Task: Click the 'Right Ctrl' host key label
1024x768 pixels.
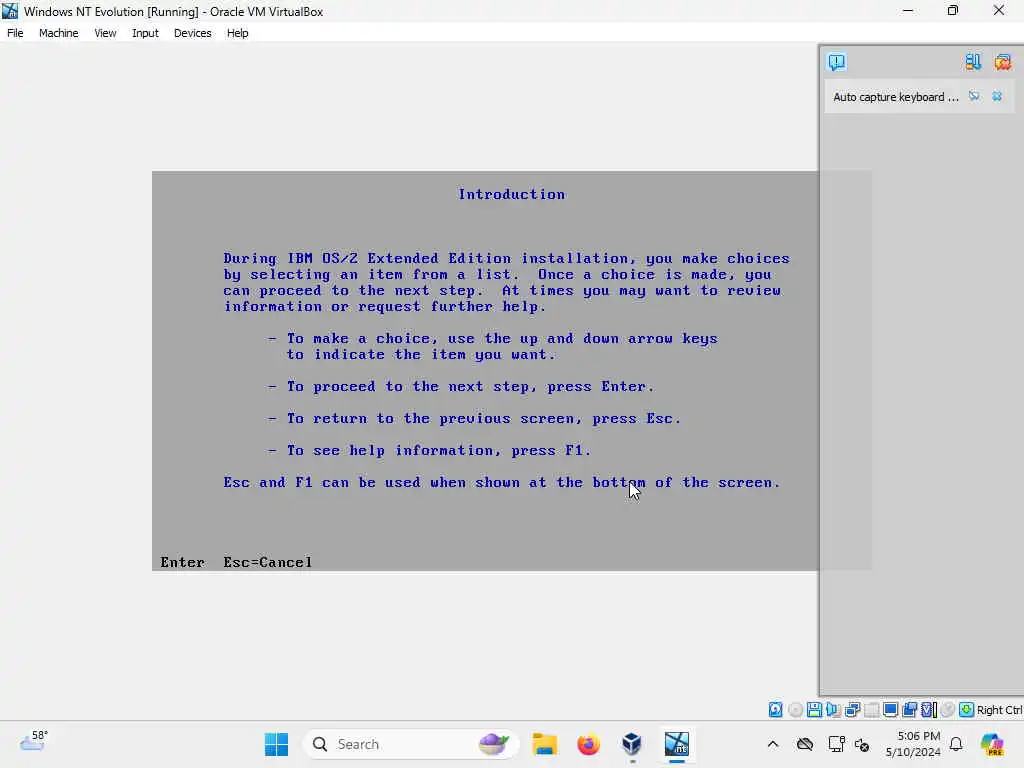Action: coord(999,710)
